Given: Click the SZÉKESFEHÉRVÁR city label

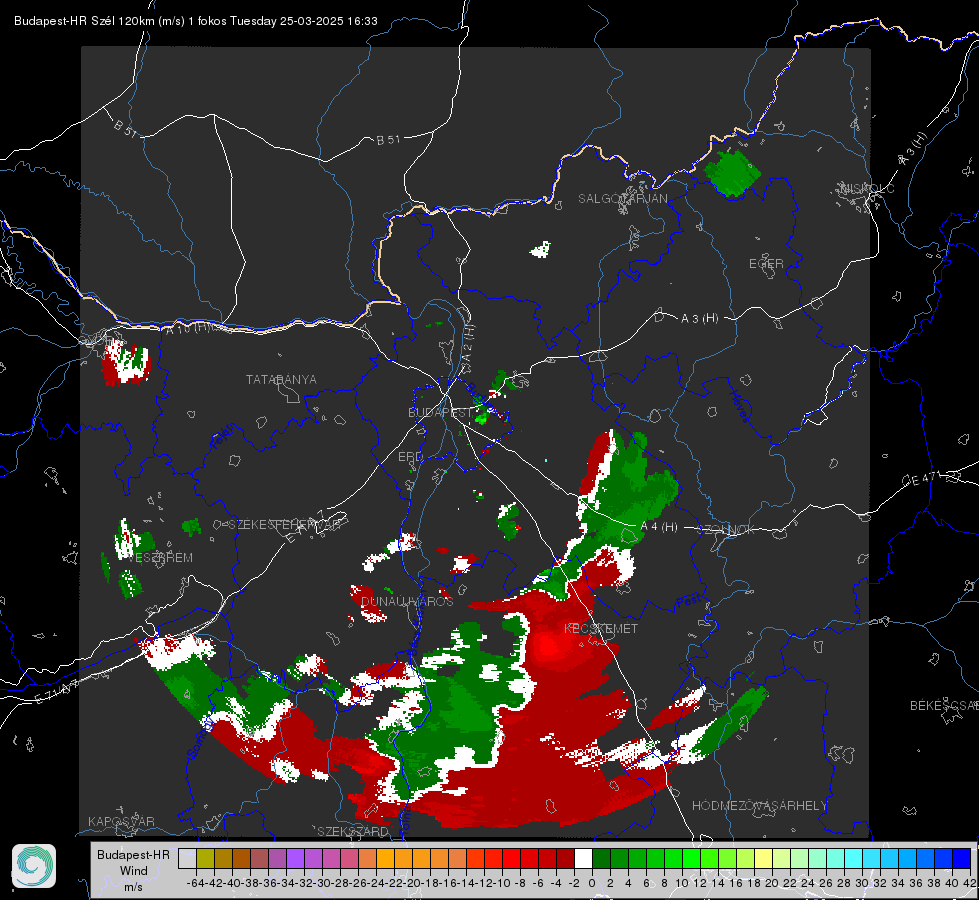Looking at the screenshot, I should pos(284,525).
